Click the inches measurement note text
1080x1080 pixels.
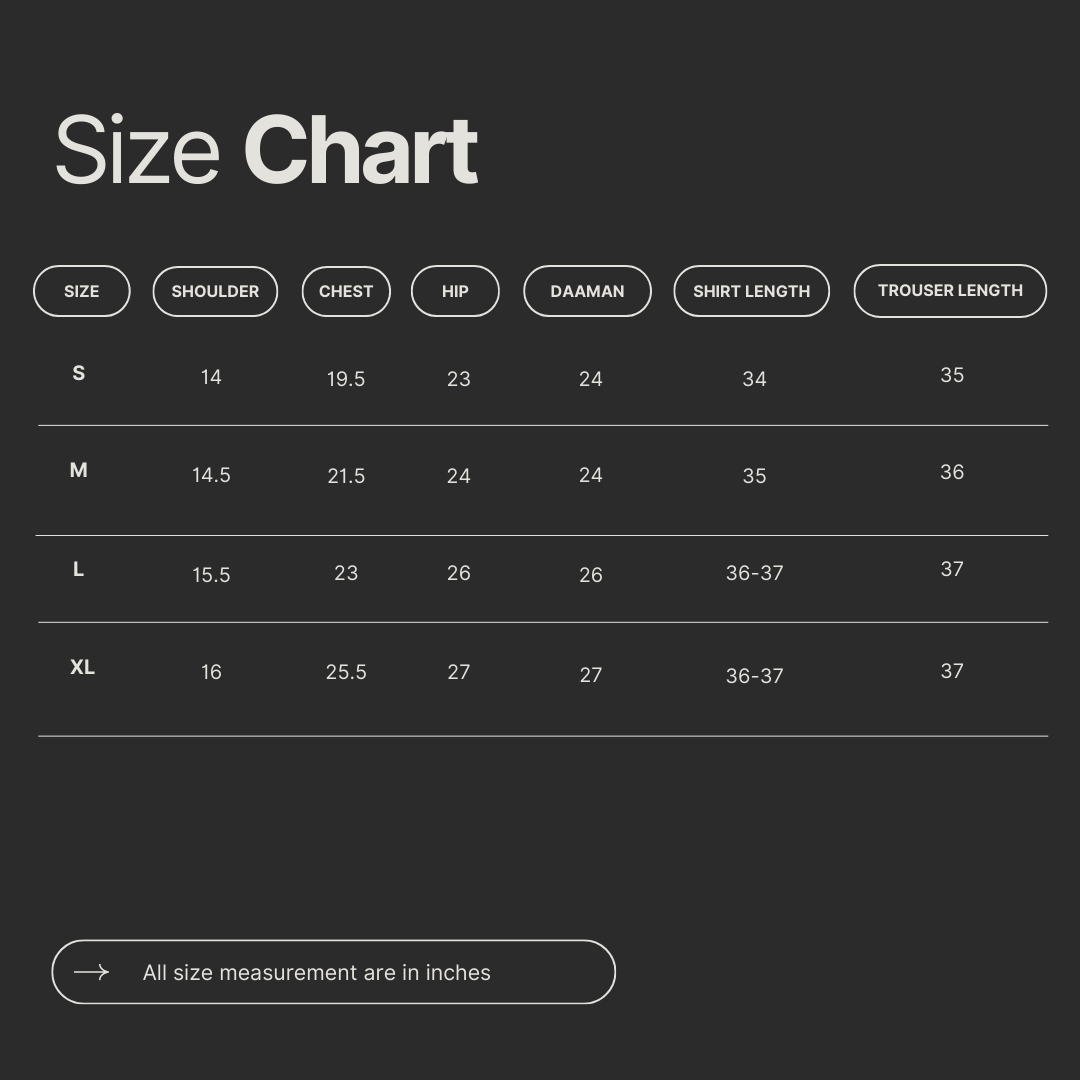[316, 972]
